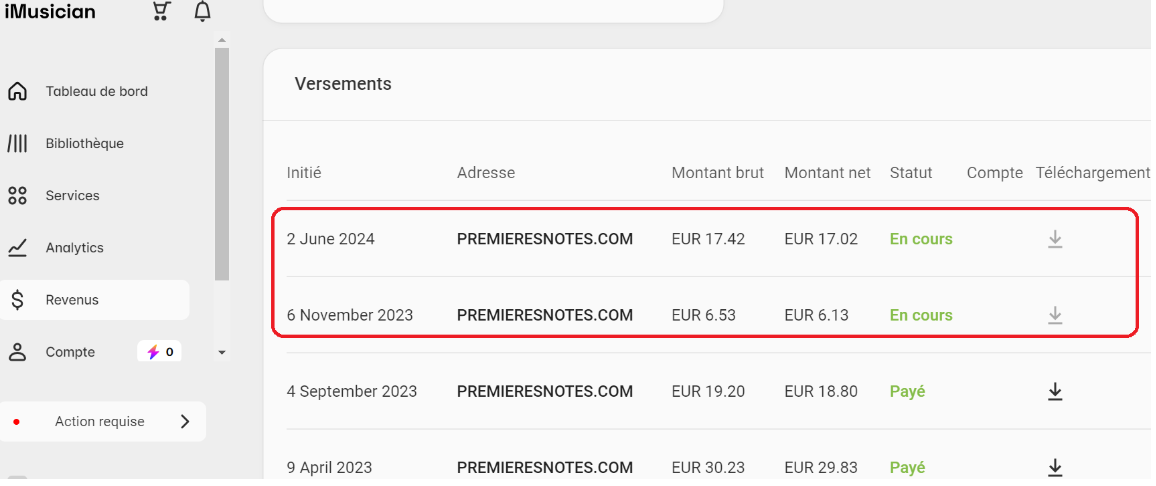Click the Montant net column header
Screen dimensions: 1156x486
pos(827,173)
